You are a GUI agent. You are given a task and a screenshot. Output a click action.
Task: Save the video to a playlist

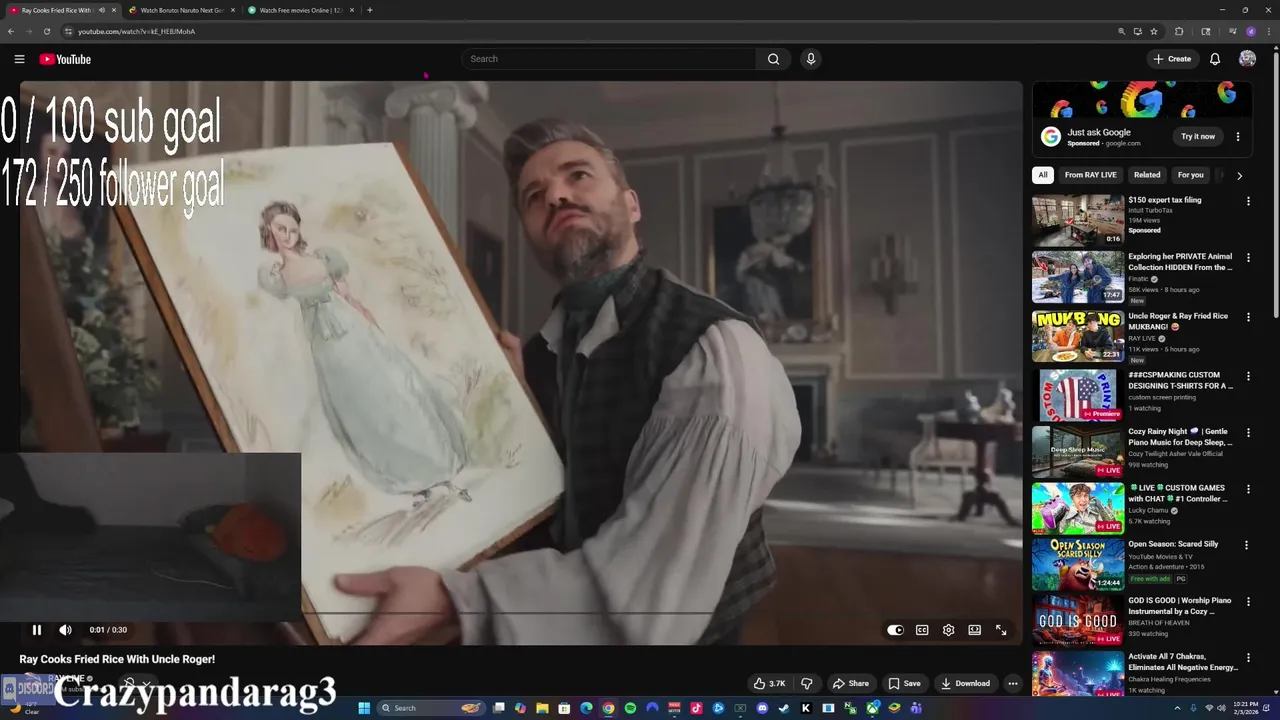pyautogui.click(x=904, y=684)
